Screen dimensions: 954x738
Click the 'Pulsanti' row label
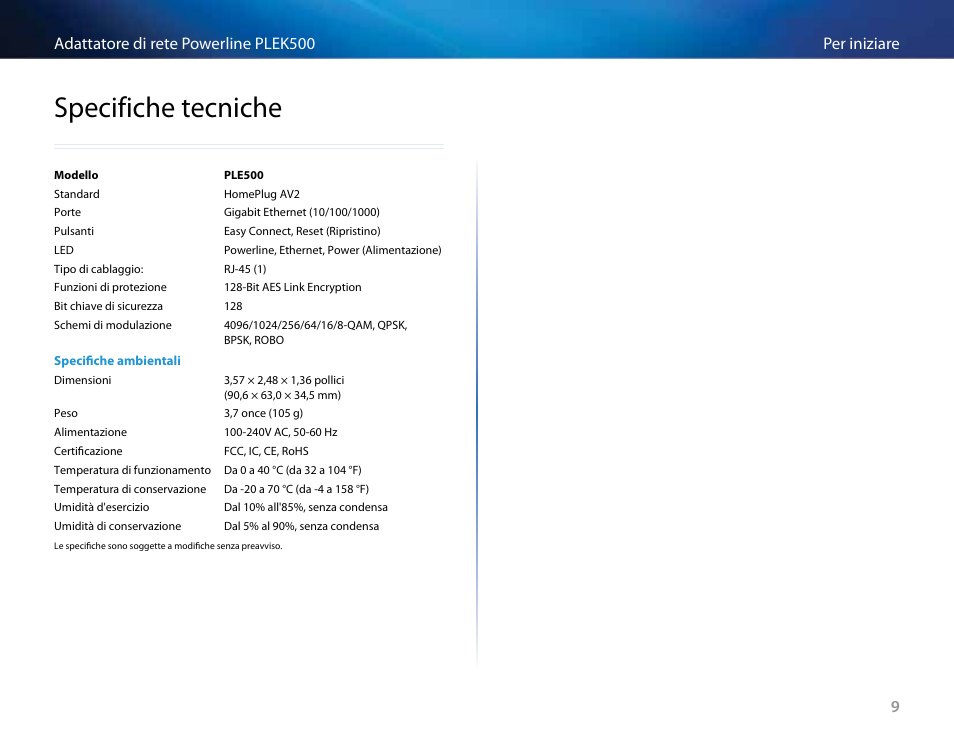[x=74, y=231]
